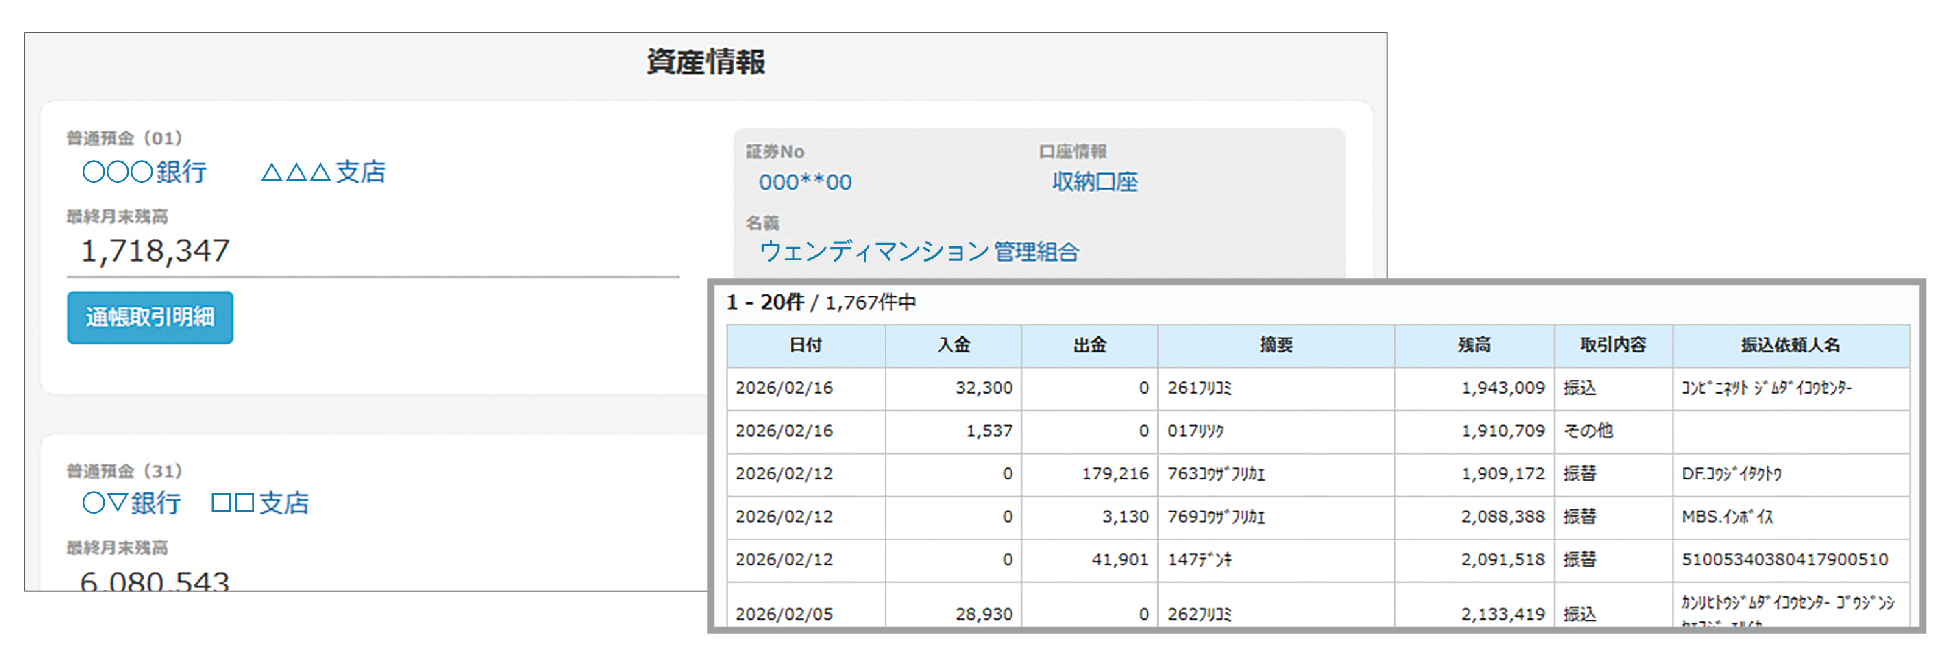The height and width of the screenshot is (659, 1947).
Task: Click the requester number 5100534038041790​0510
Action: pyautogui.click(x=1785, y=560)
